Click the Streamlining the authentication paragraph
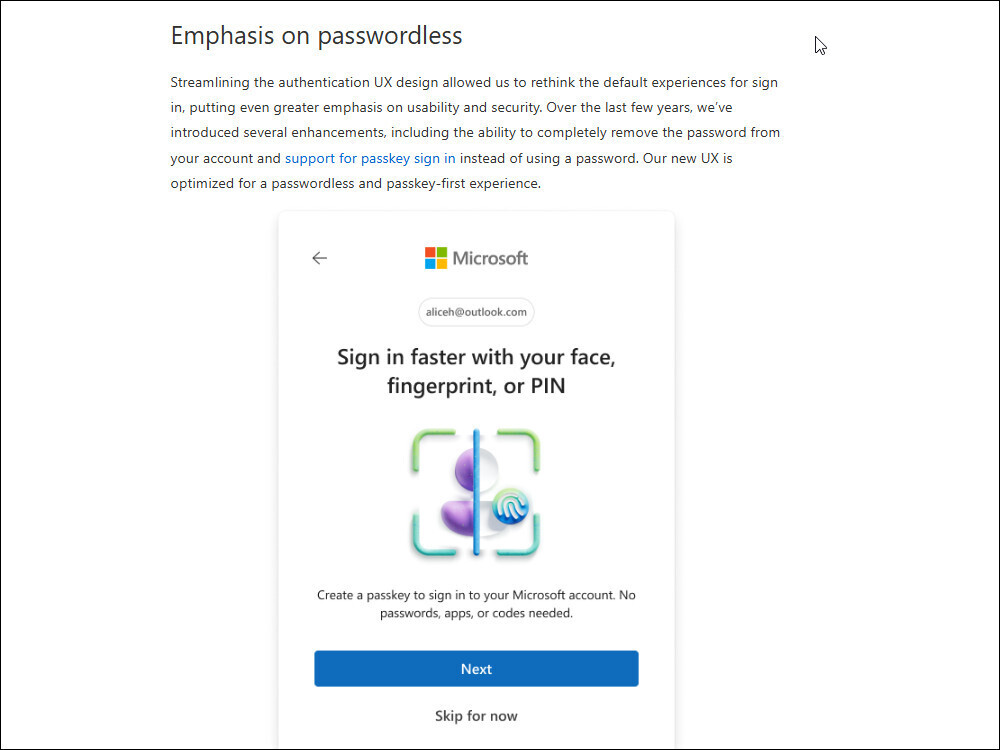This screenshot has width=1000, height=750. (475, 133)
